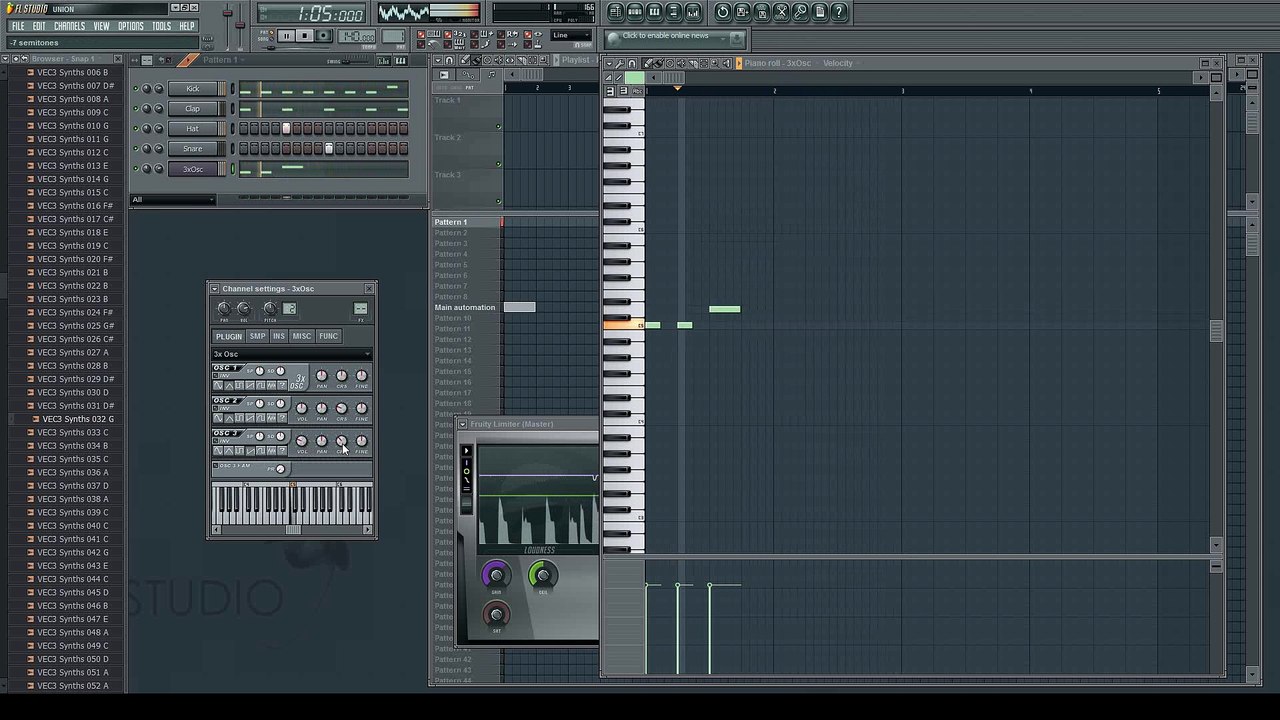Open the Browser panel menu arrow
Viewport: 1280px width, 720px height.
[6, 59]
